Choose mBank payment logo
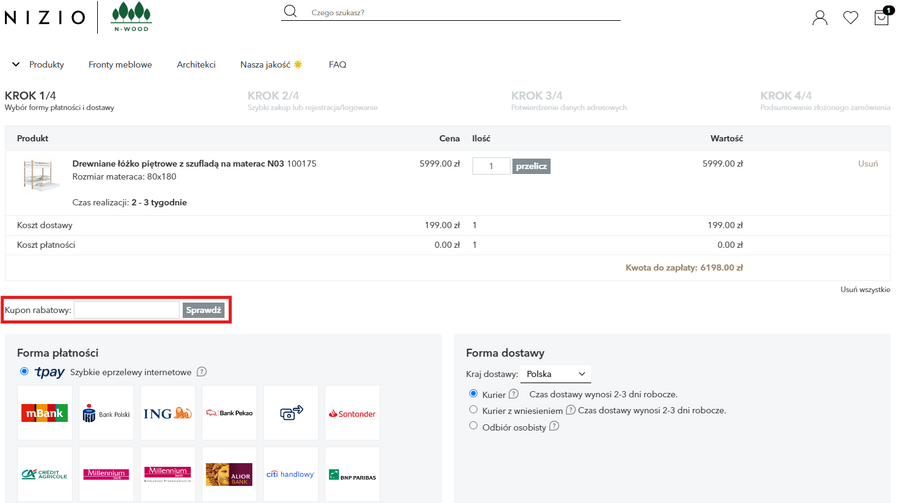 click(45, 413)
